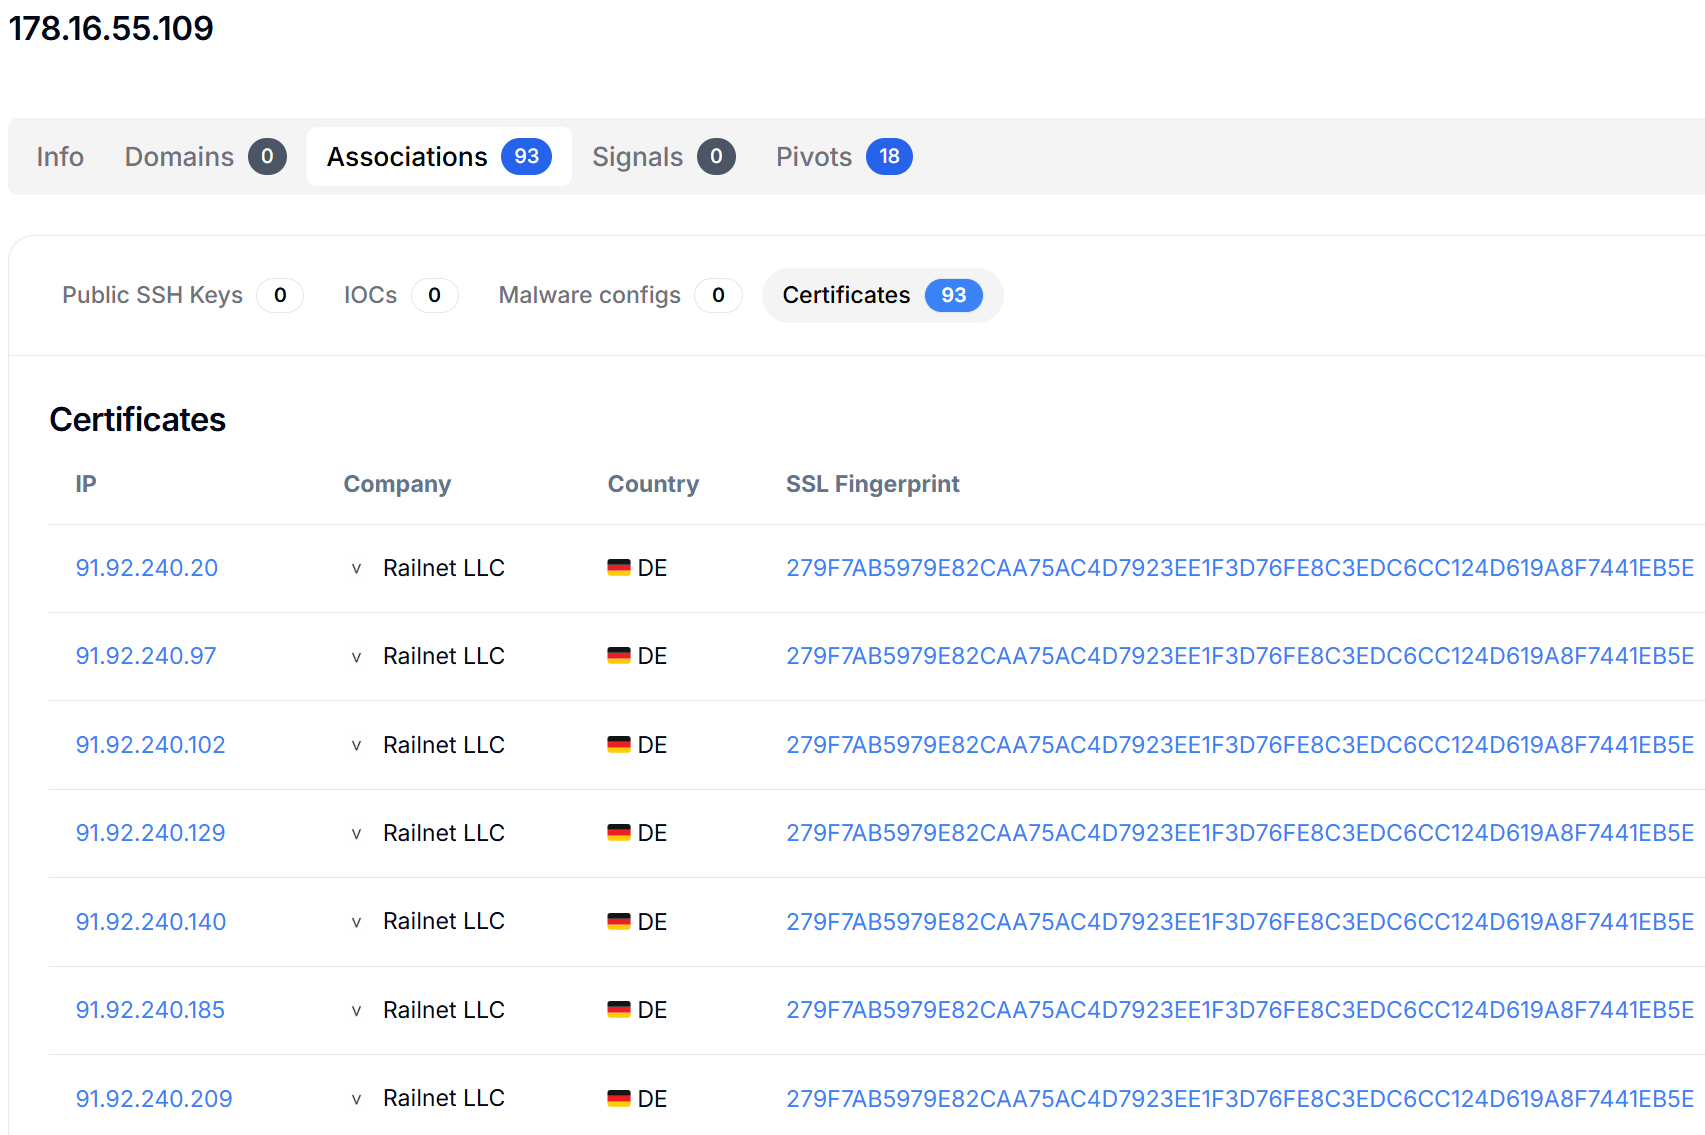Image resolution: width=1705 pixels, height=1135 pixels.
Task: Open the IP link 91.92.240.129
Action: pos(150,832)
